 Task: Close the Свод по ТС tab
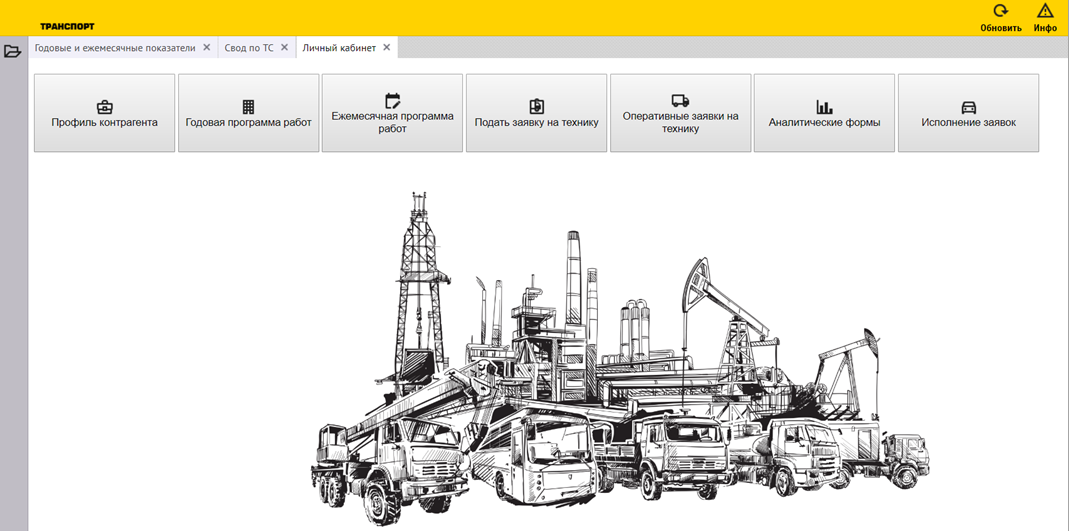285,48
